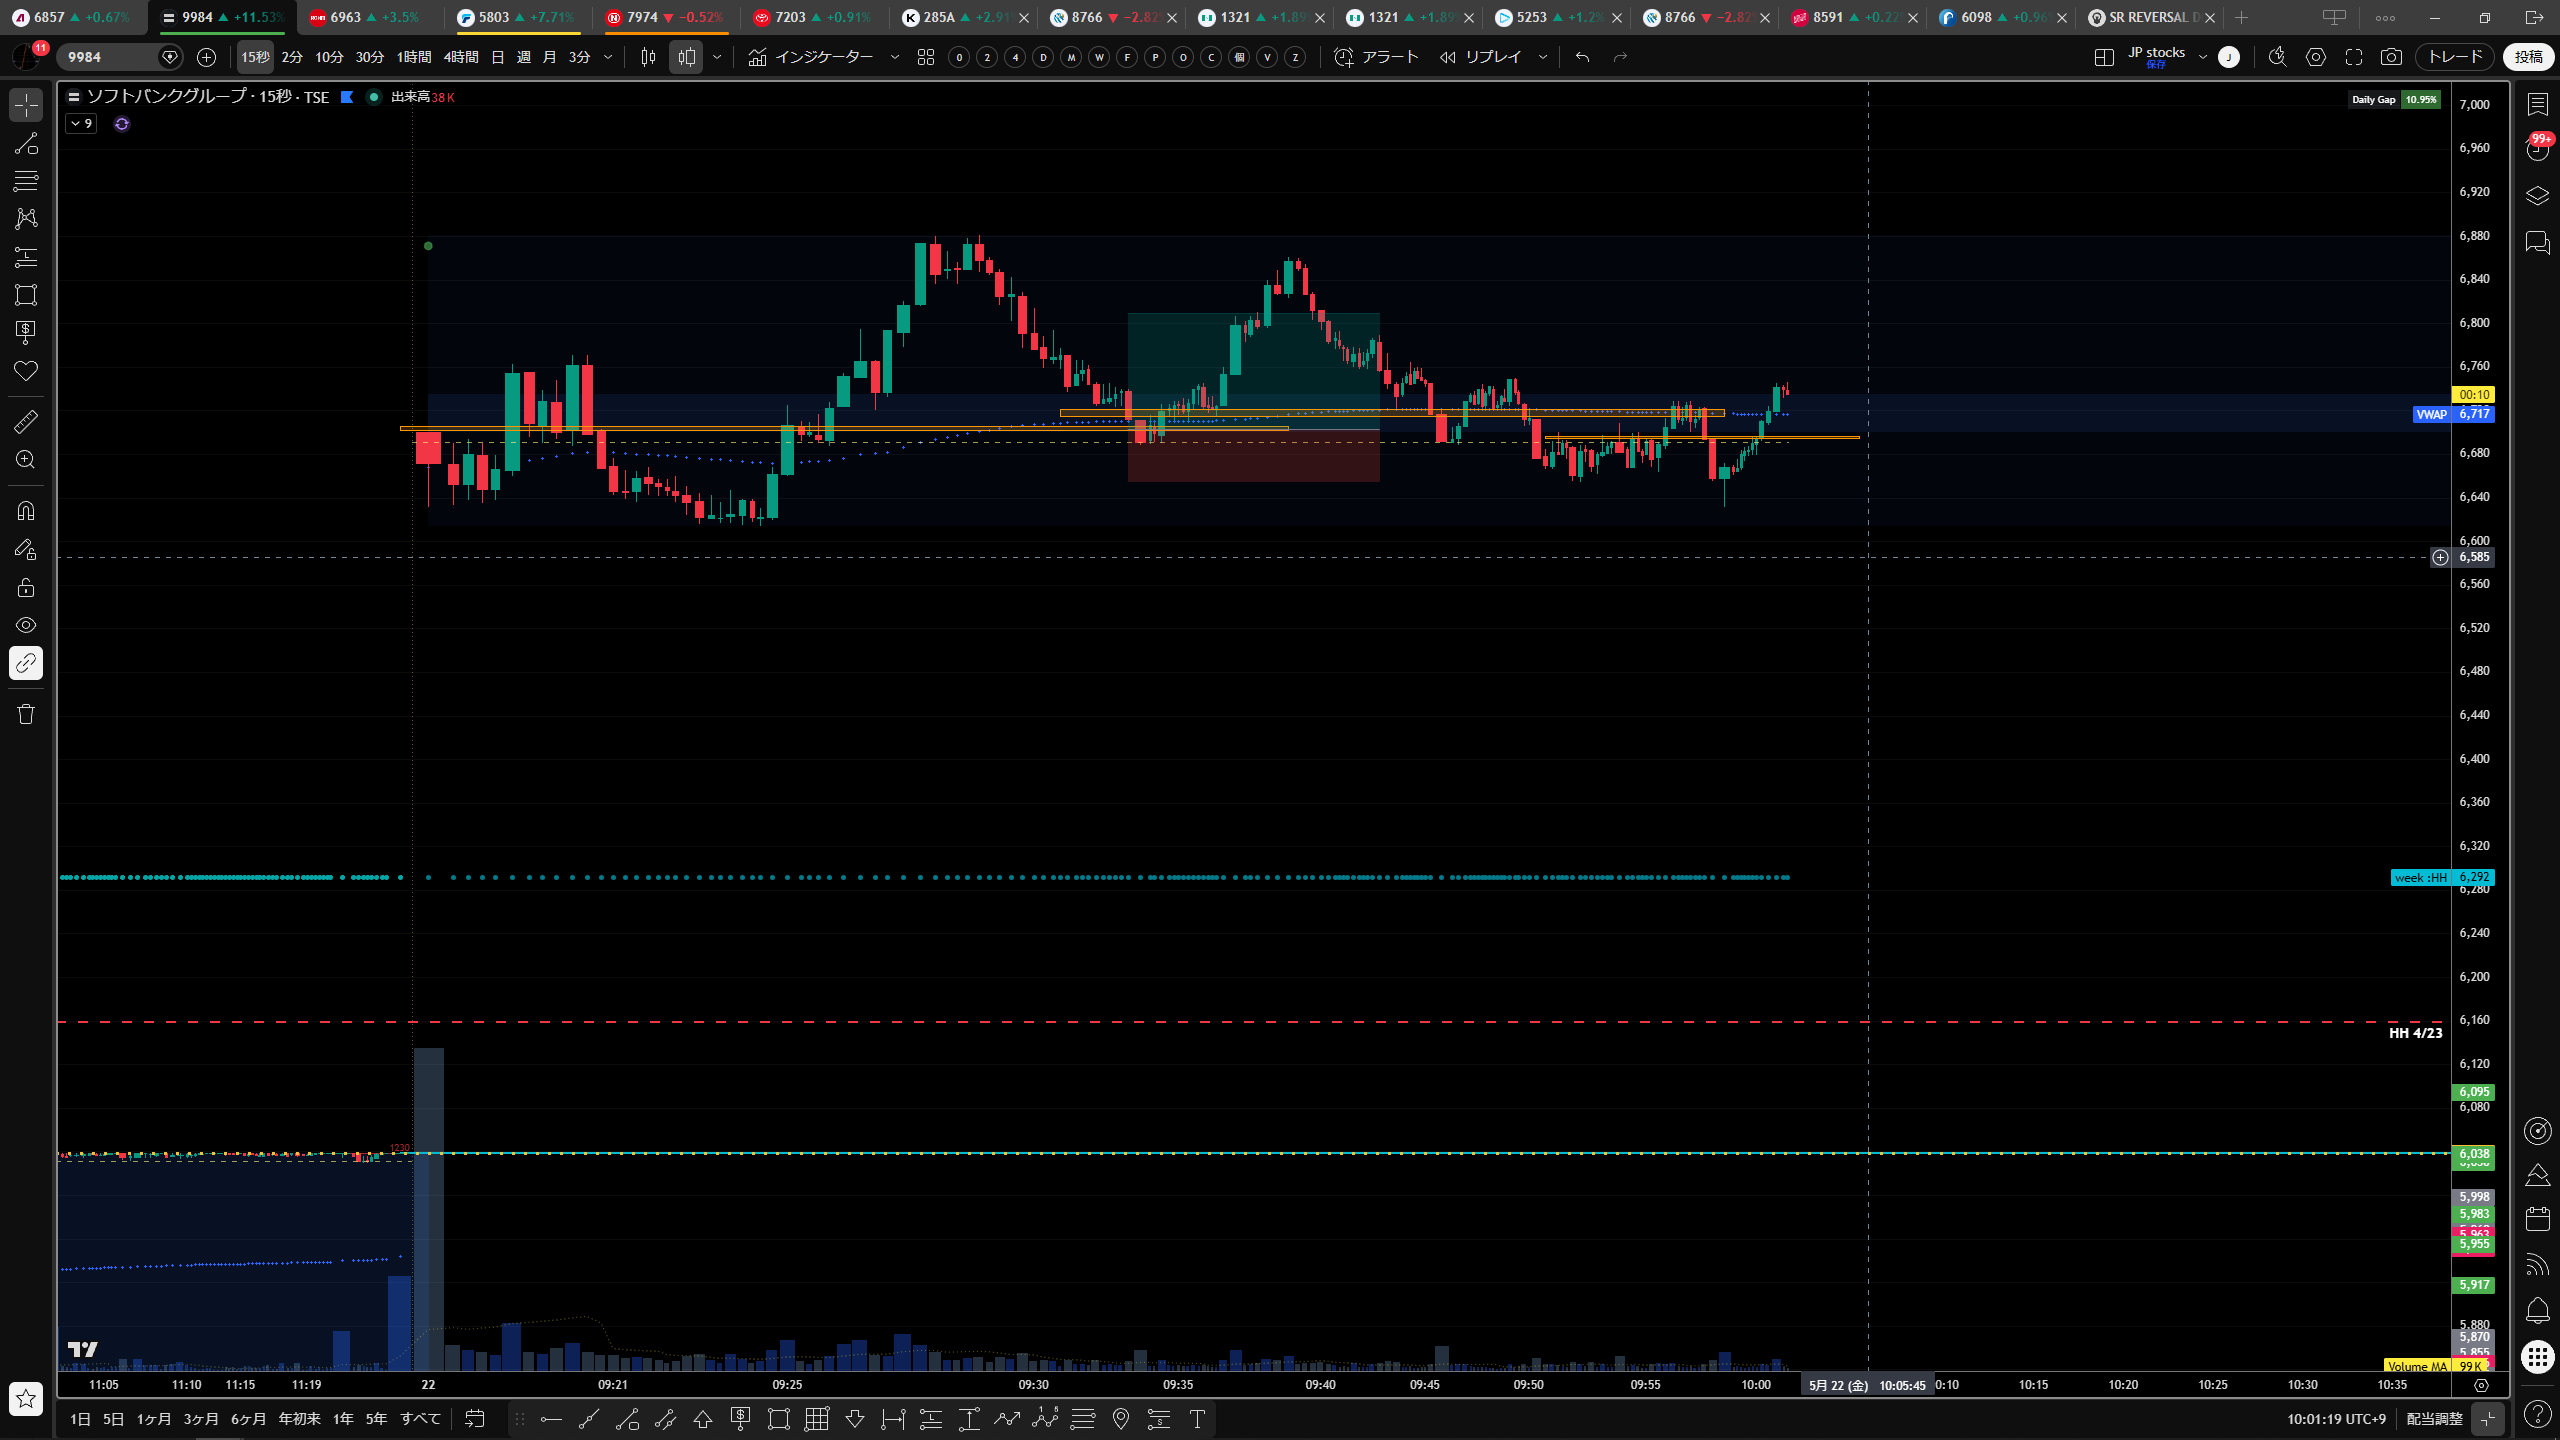Open the Fibonacci retracement tool
The height and width of the screenshot is (1440, 2560).
[x=26, y=181]
